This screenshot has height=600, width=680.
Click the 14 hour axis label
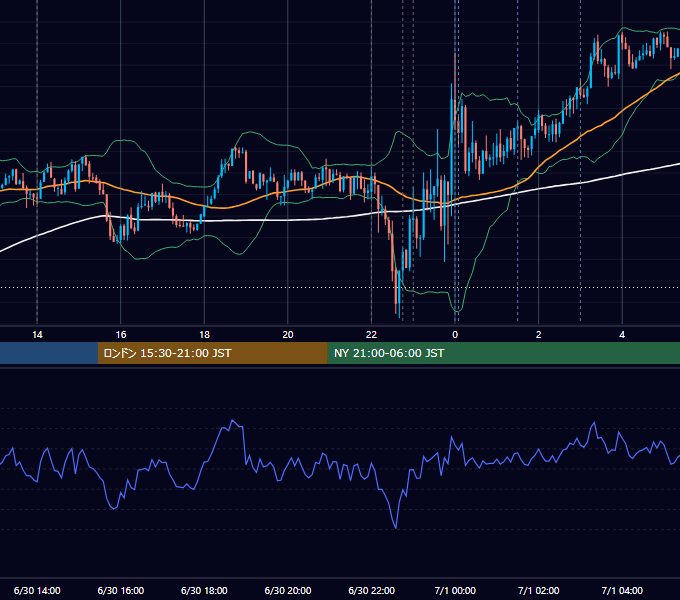(x=37, y=335)
